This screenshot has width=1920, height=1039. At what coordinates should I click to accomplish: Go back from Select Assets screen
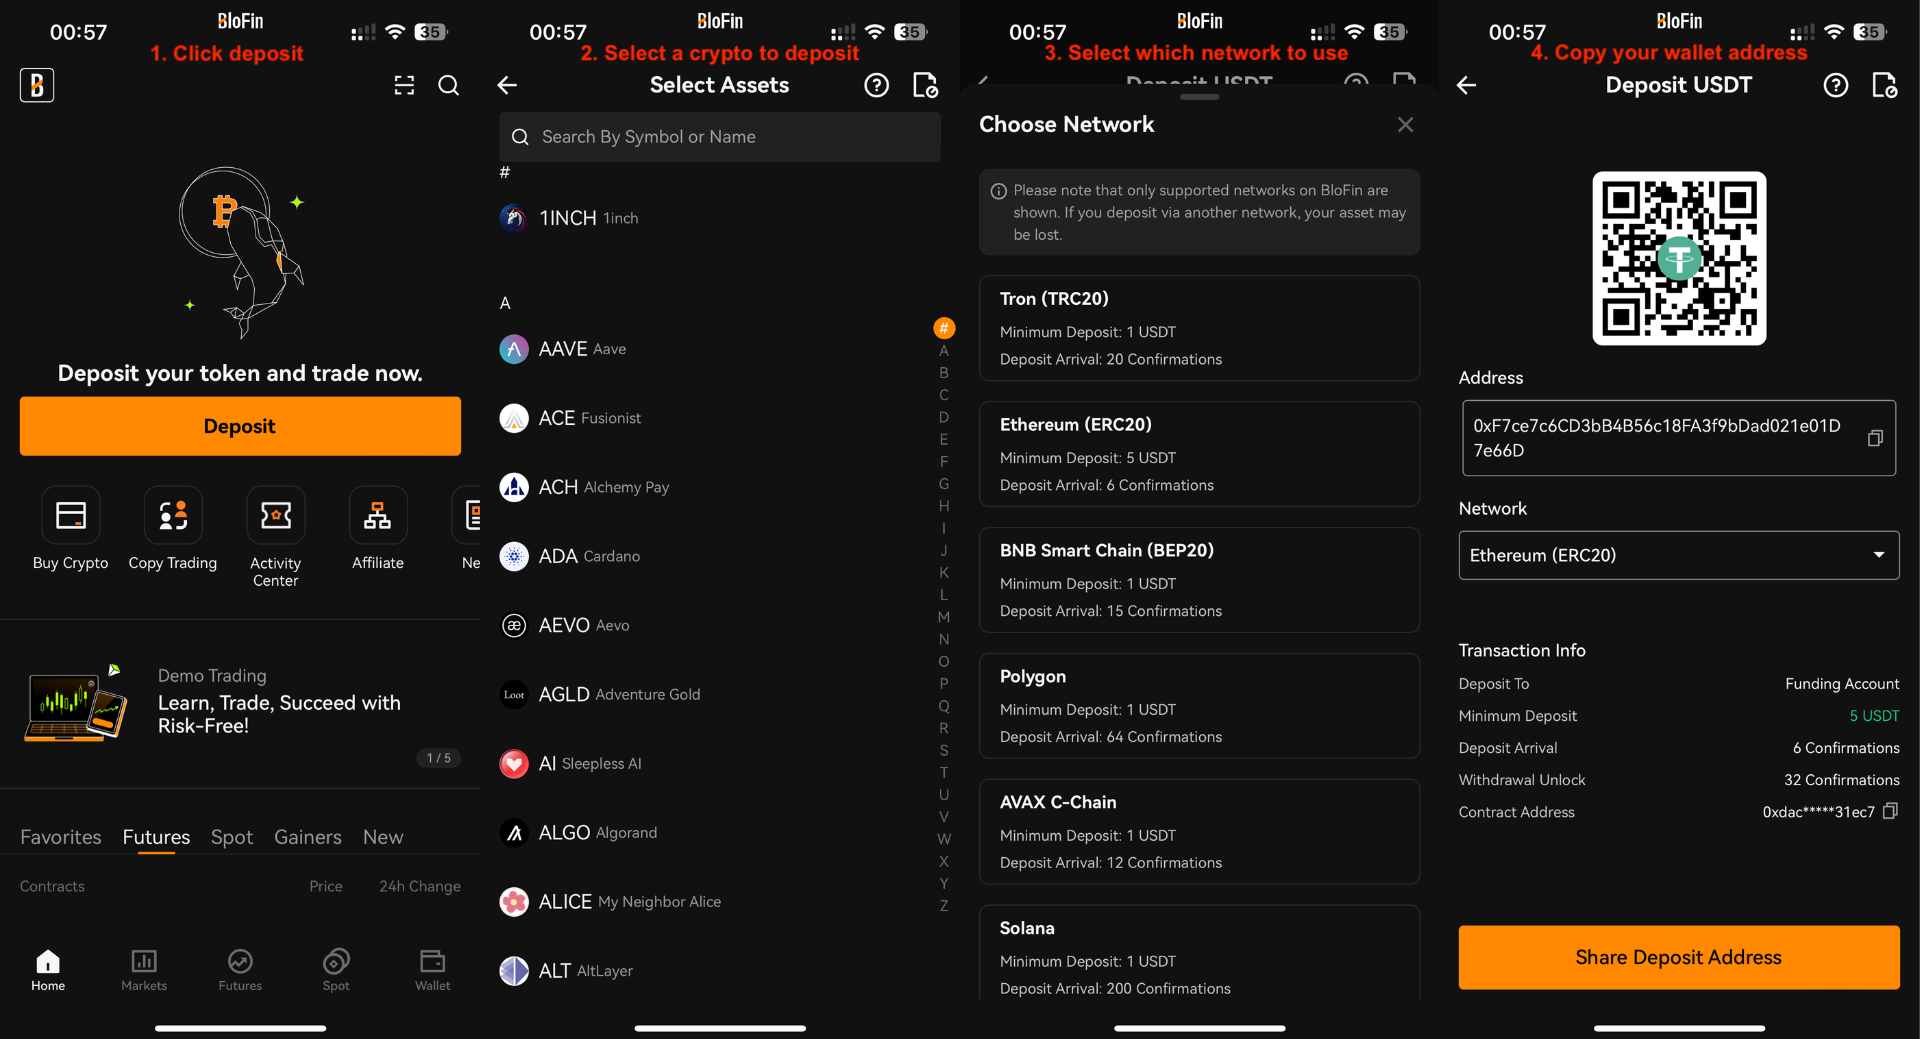tap(507, 86)
